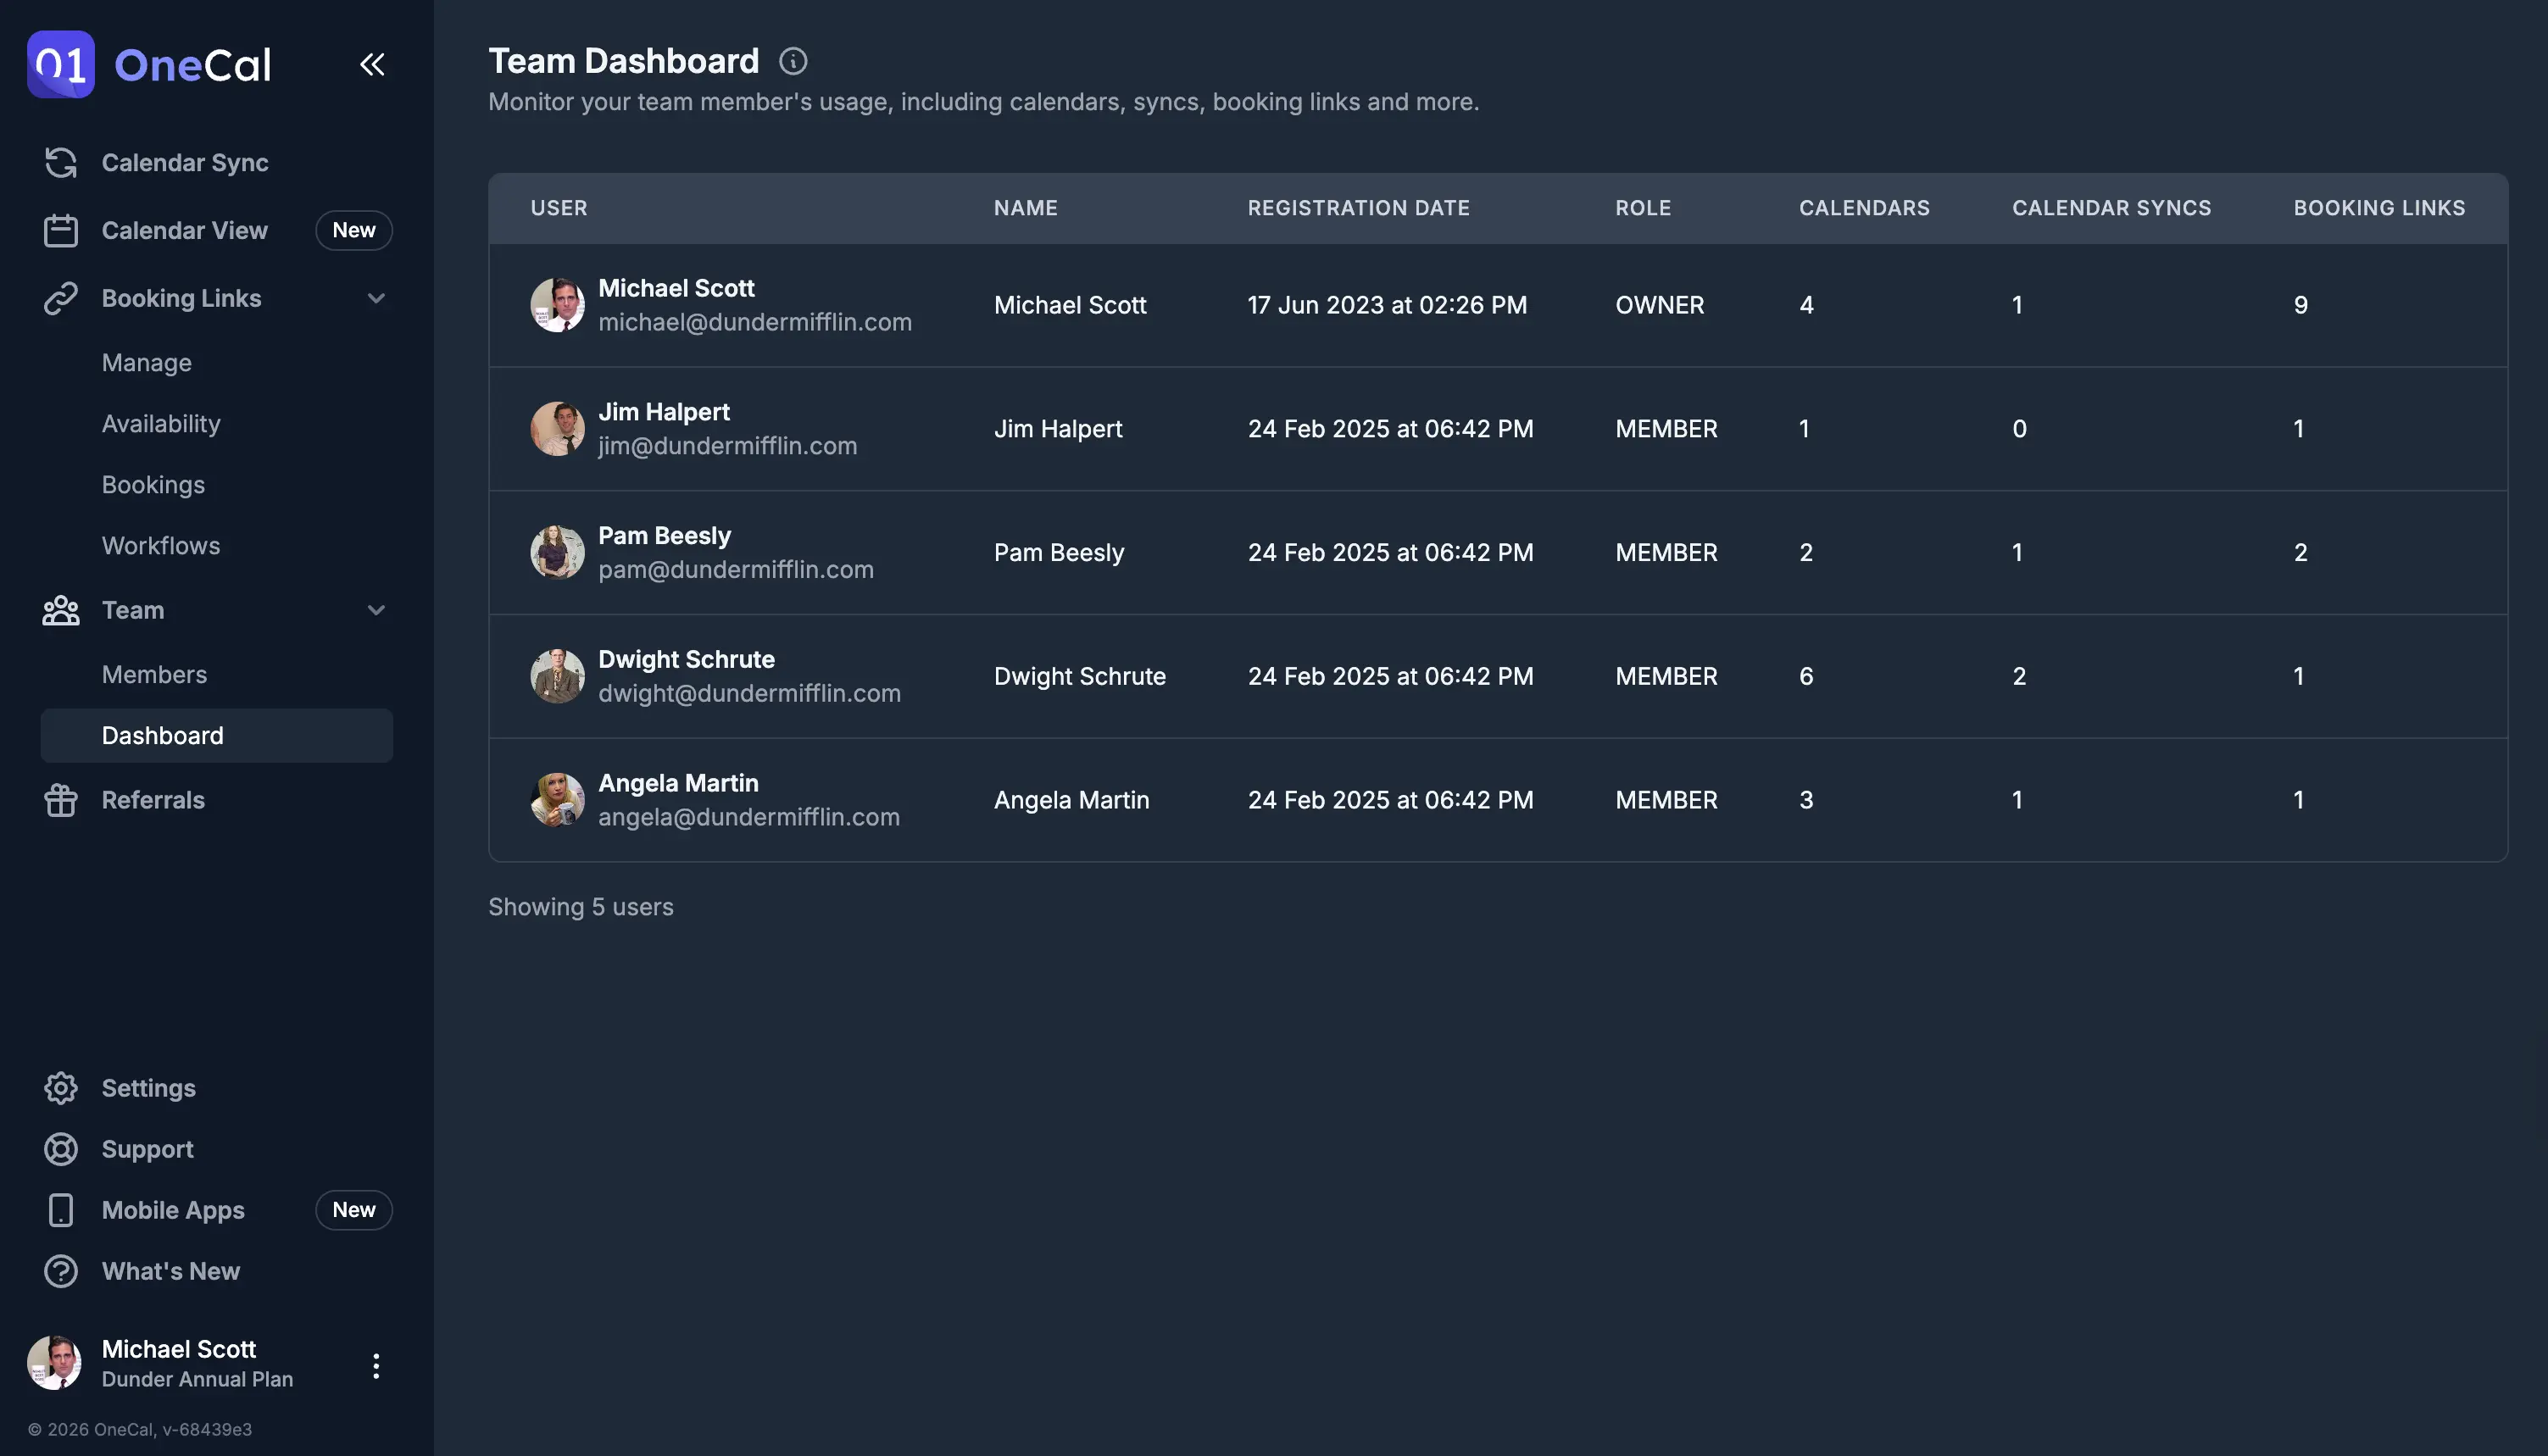Click the Showing 5 users text
2548x1456 pixels.
581,907
